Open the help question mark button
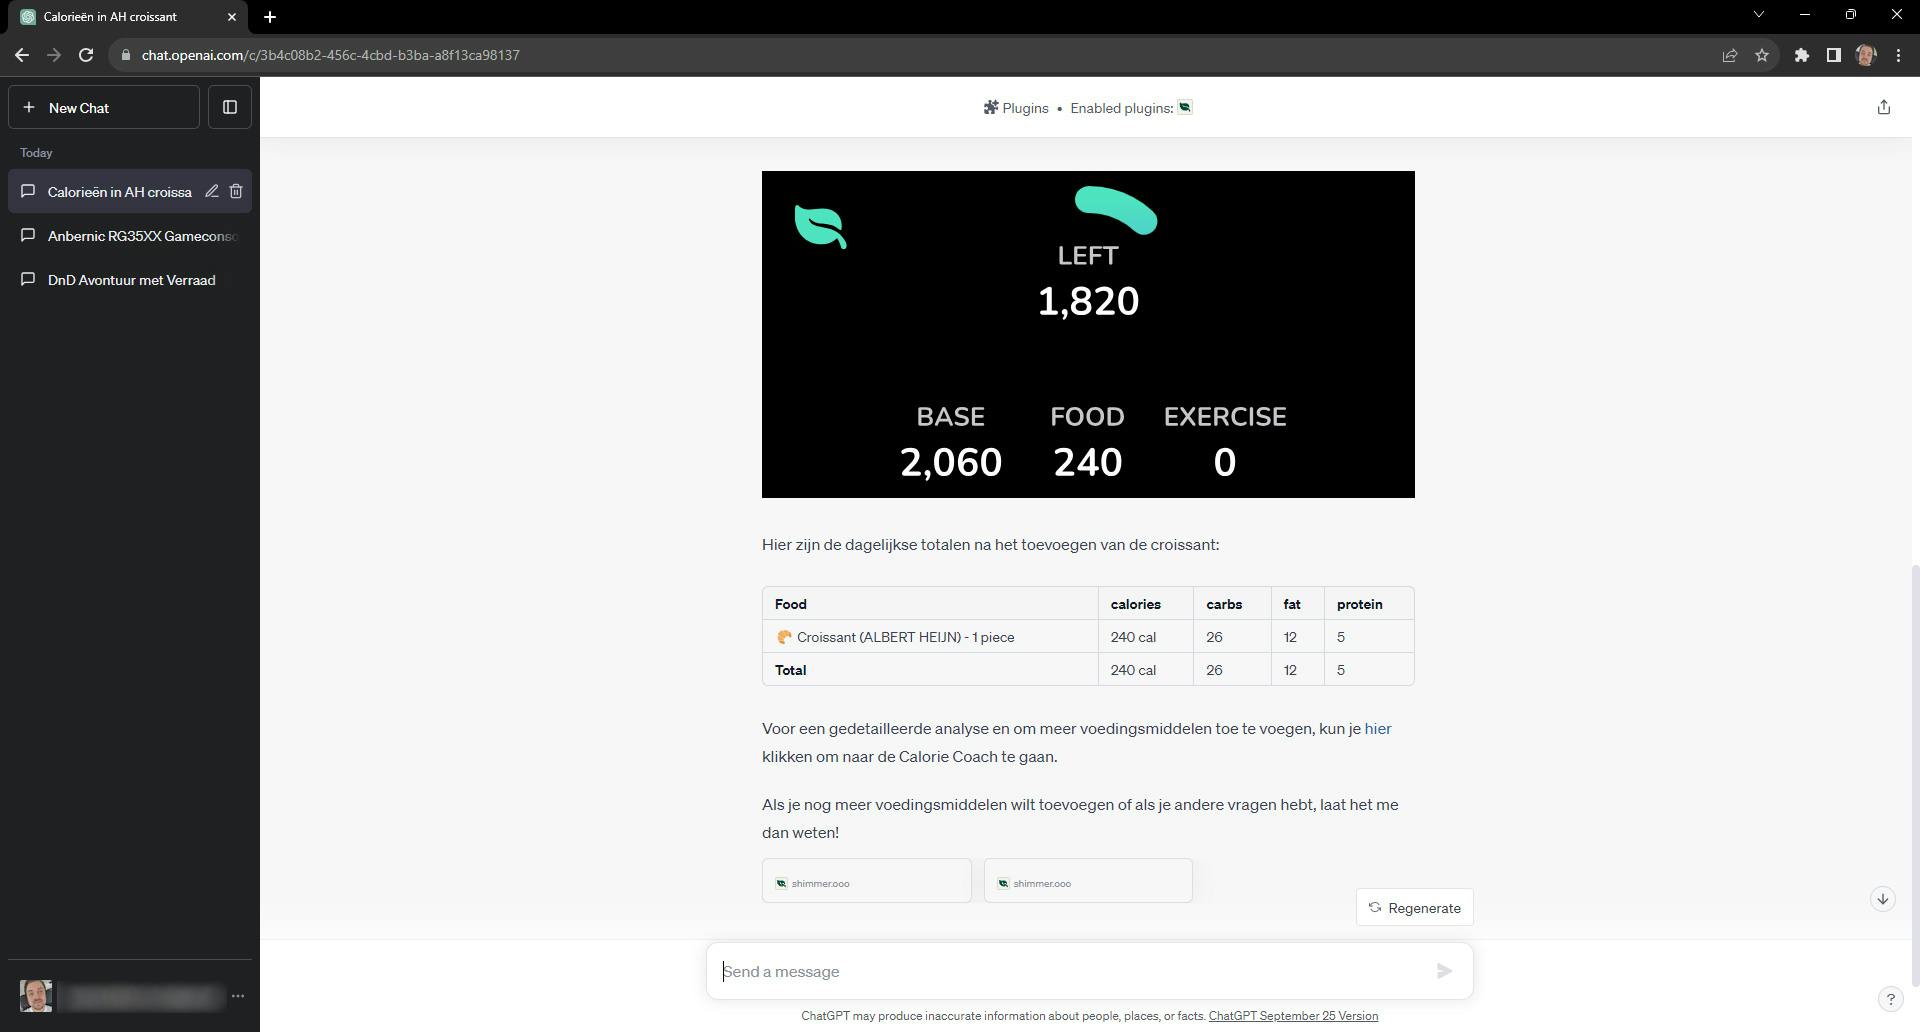Viewport: 1920px width, 1032px height. pyautogui.click(x=1890, y=998)
